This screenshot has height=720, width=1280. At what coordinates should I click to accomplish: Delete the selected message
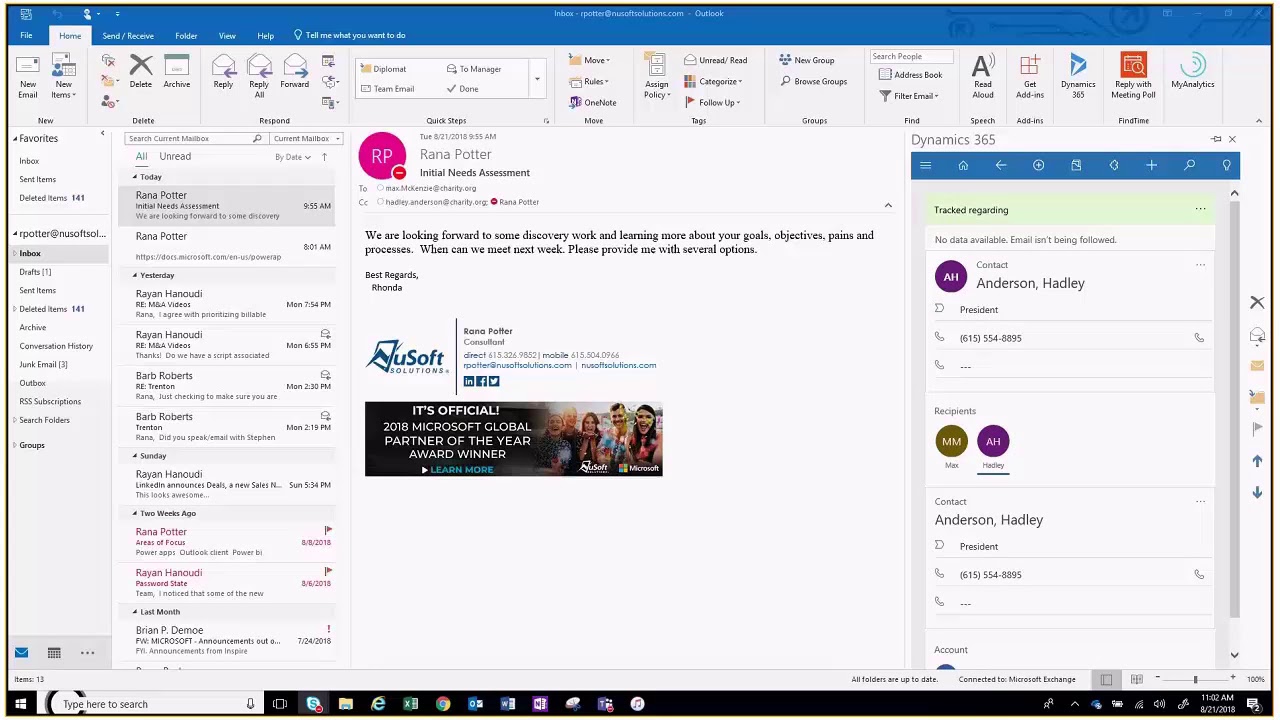click(x=141, y=72)
